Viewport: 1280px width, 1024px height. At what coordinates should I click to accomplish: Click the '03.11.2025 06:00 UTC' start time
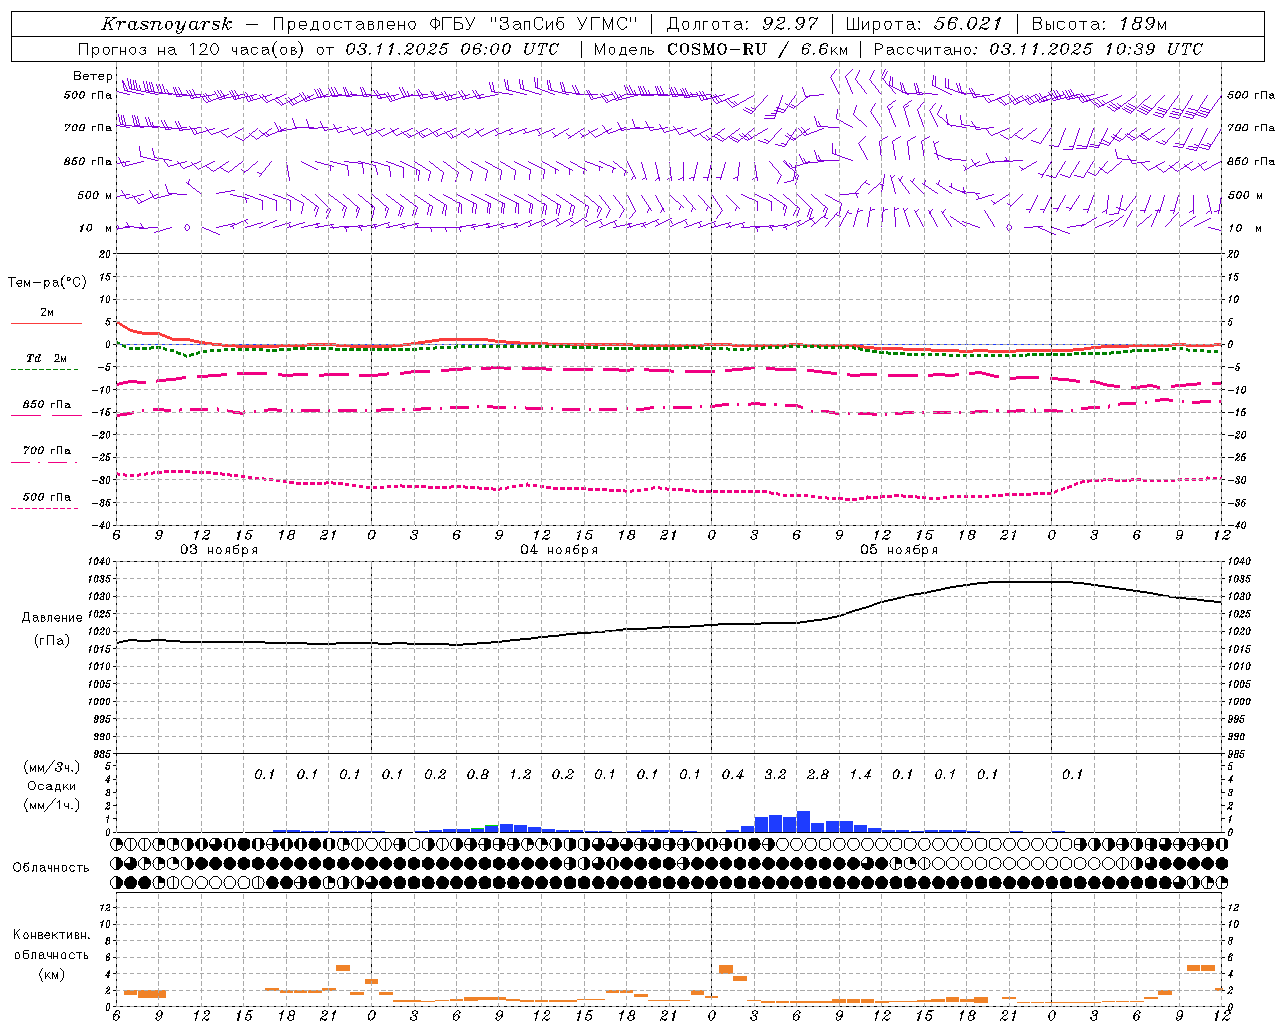coord(452,49)
